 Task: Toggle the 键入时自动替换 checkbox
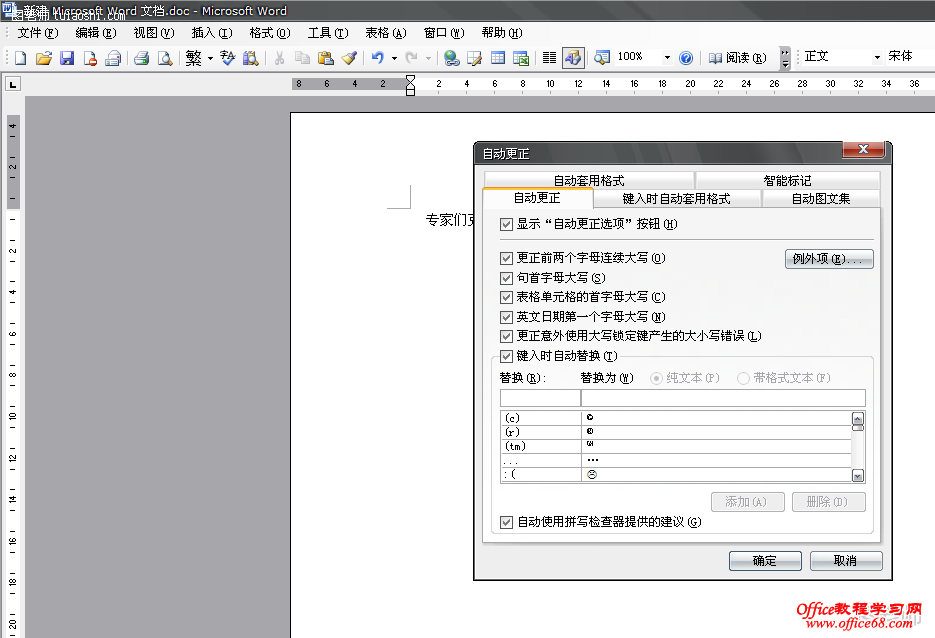tap(506, 356)
